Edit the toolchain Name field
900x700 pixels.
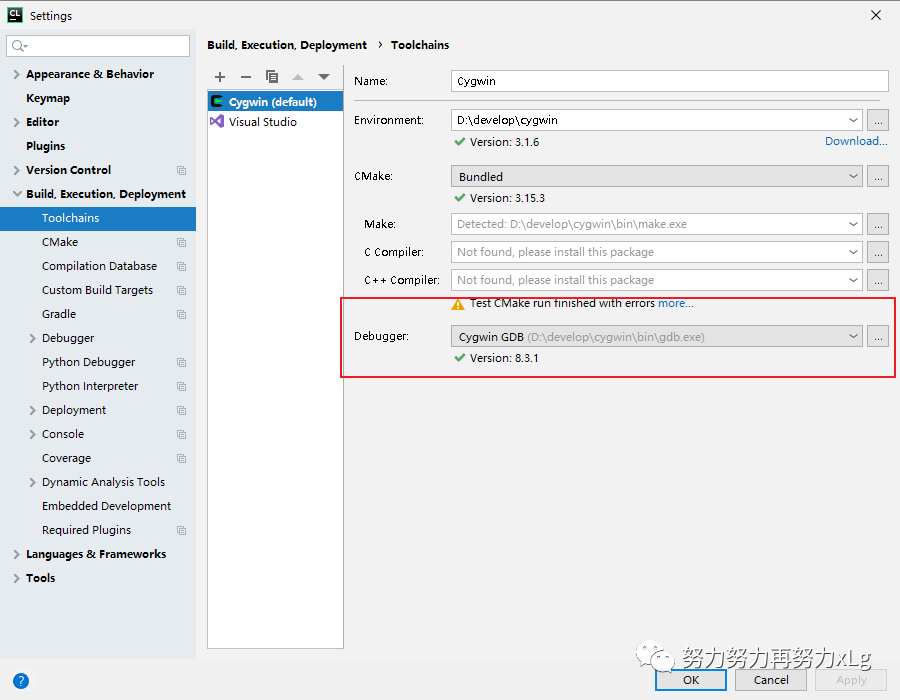(x=670, y=81)
